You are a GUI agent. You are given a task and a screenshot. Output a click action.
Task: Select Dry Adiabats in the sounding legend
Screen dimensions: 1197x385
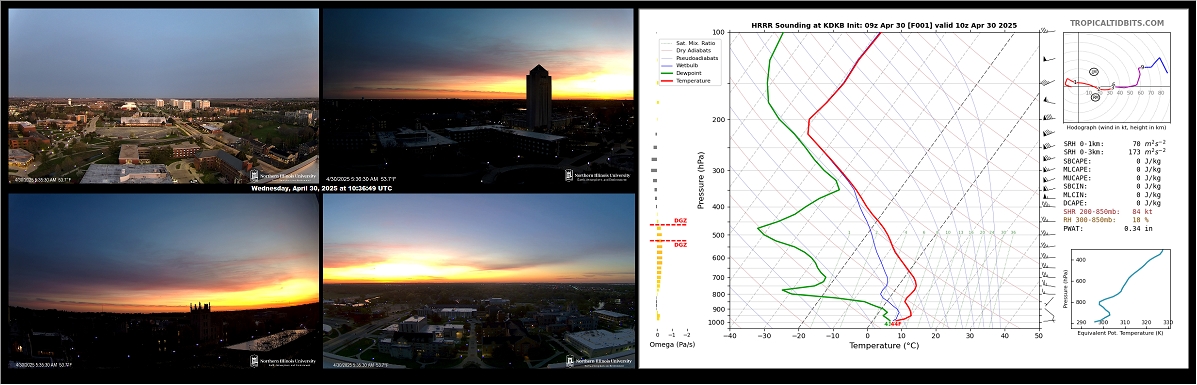[x=692, y=50]
